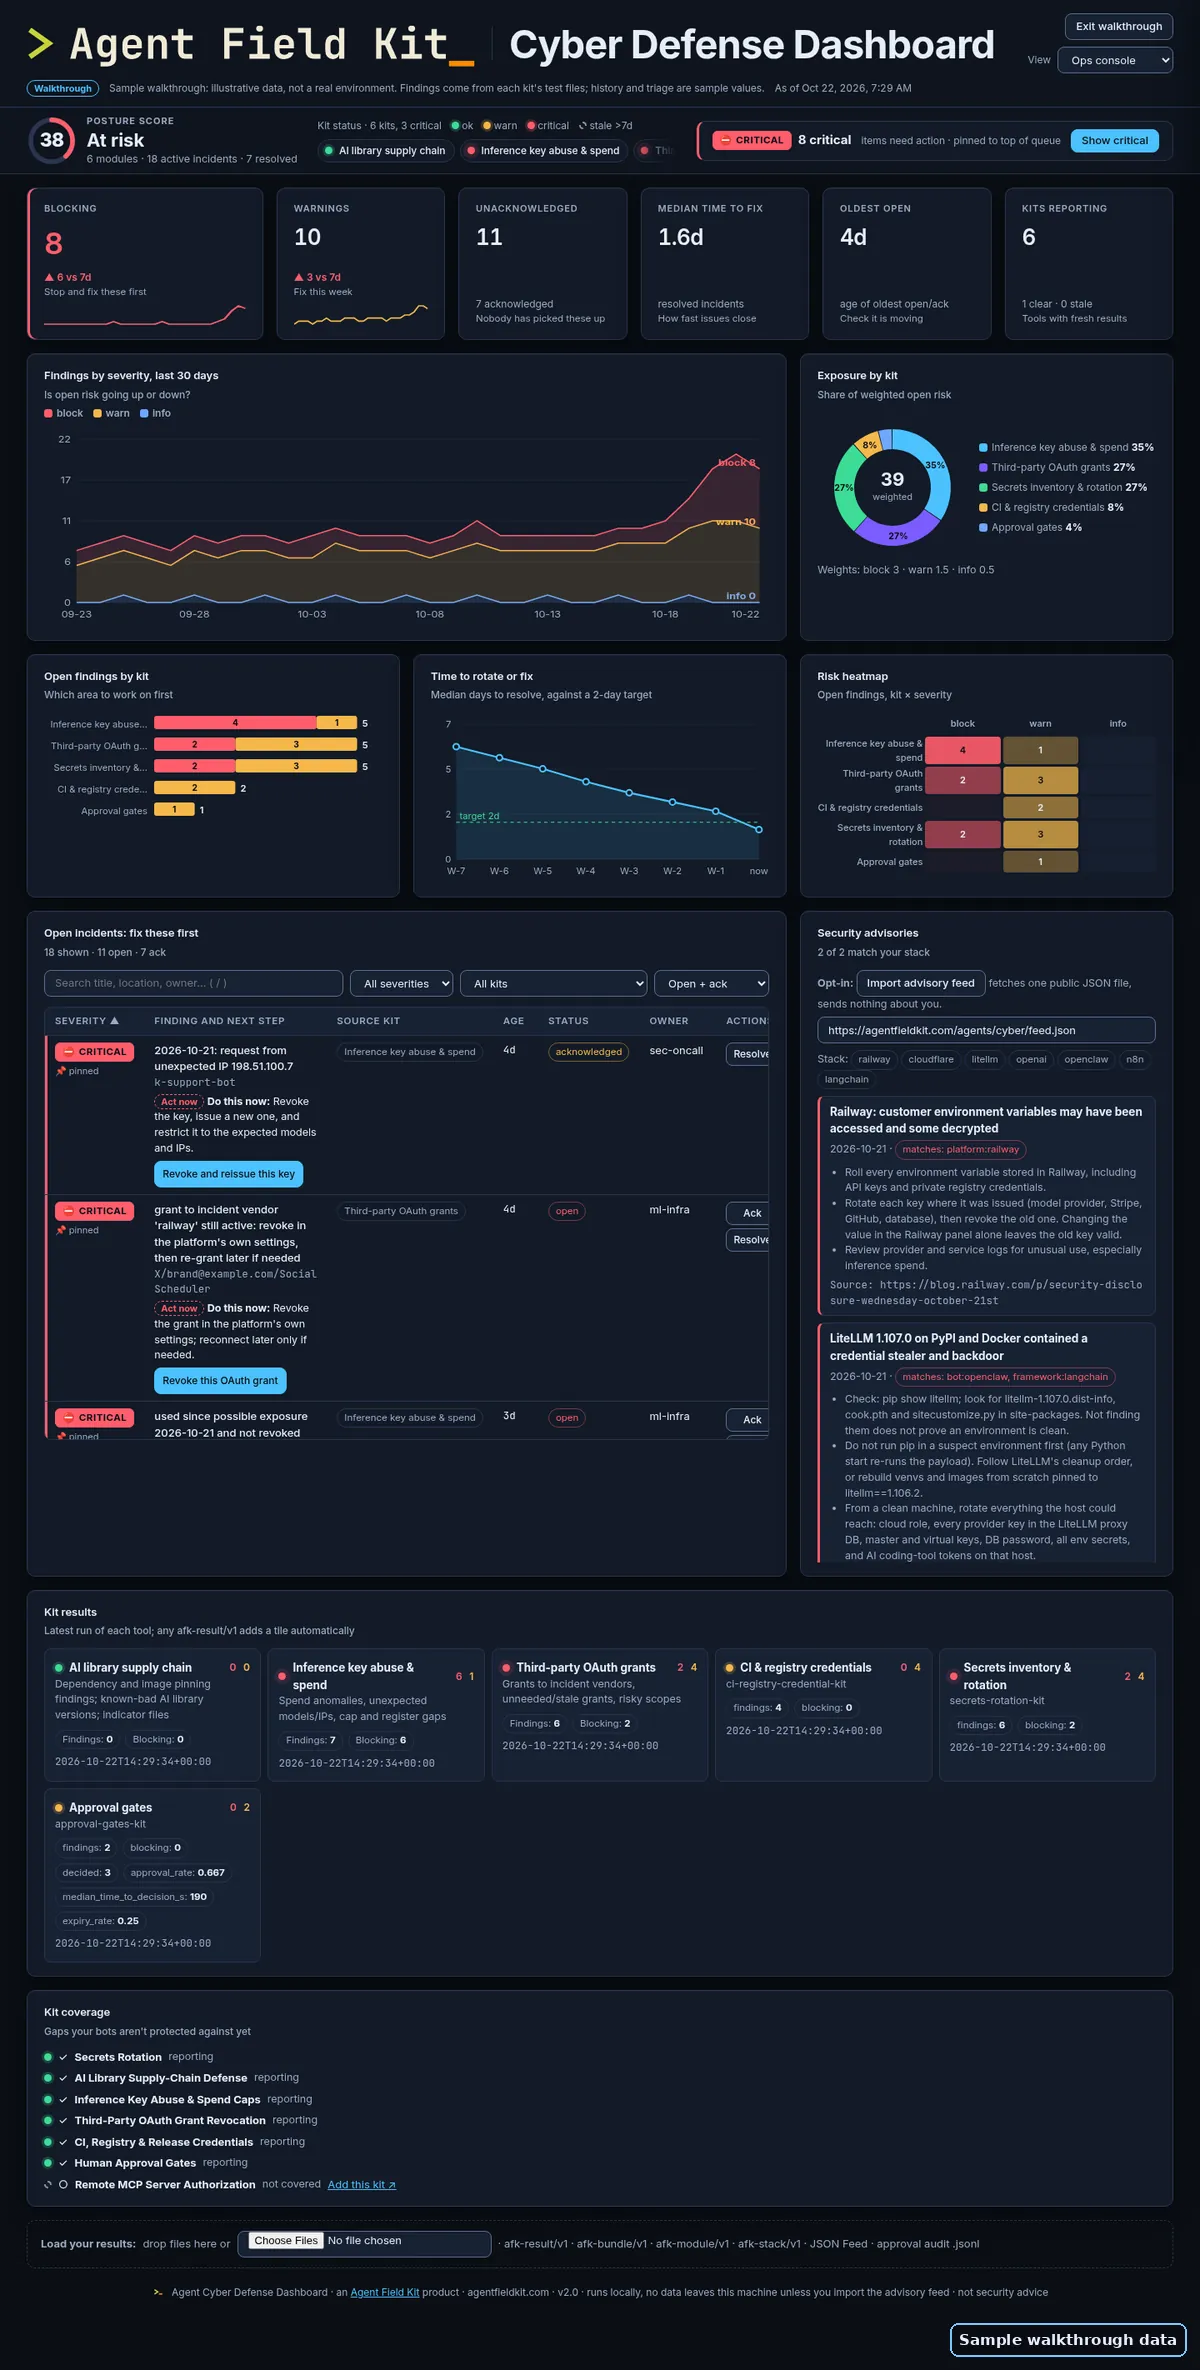Viewport: 1200px width, 2370px height.
Task: Click the pin icon under the railway grant incident
Action: (x=61, y=1230)
